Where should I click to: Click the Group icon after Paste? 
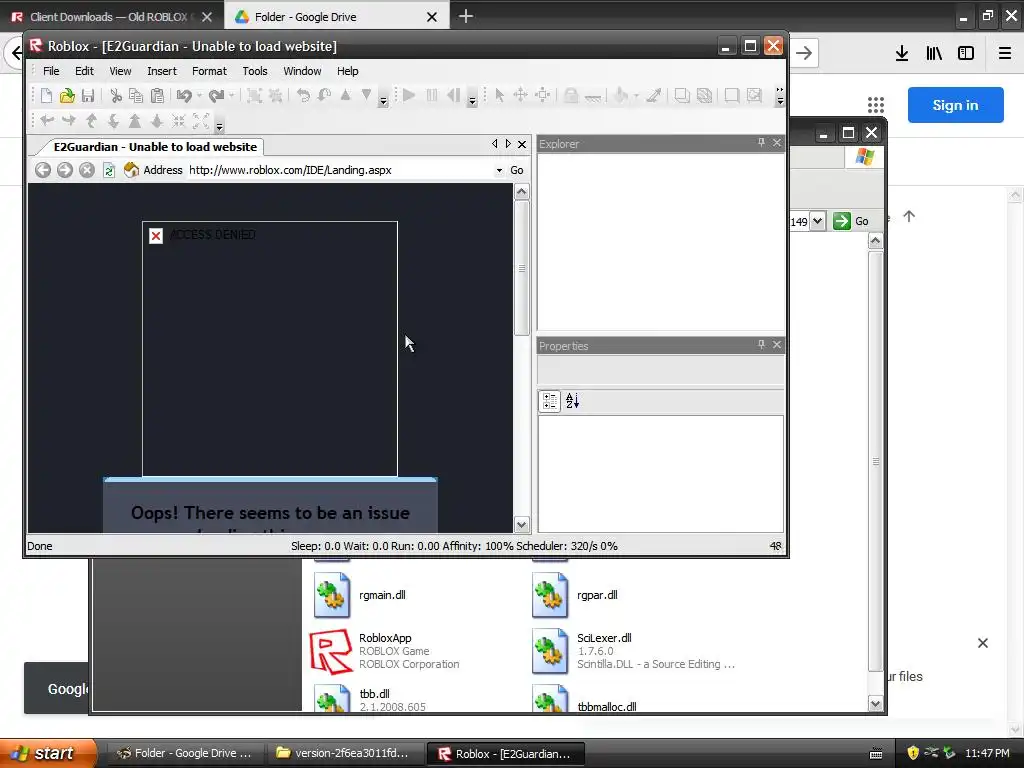point(254,96)
